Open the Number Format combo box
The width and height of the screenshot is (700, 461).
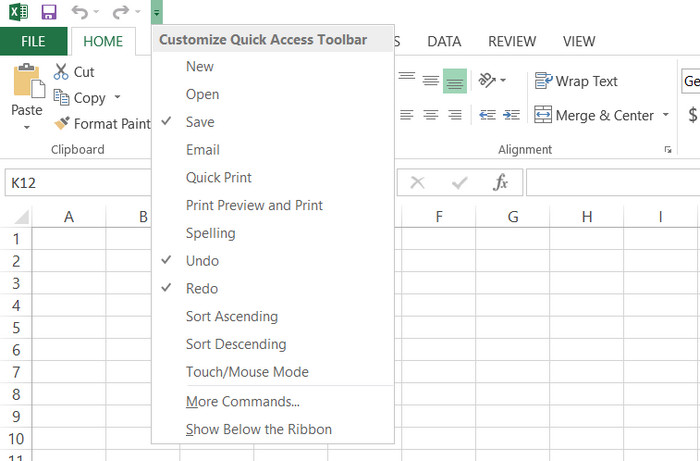[691, 81]
